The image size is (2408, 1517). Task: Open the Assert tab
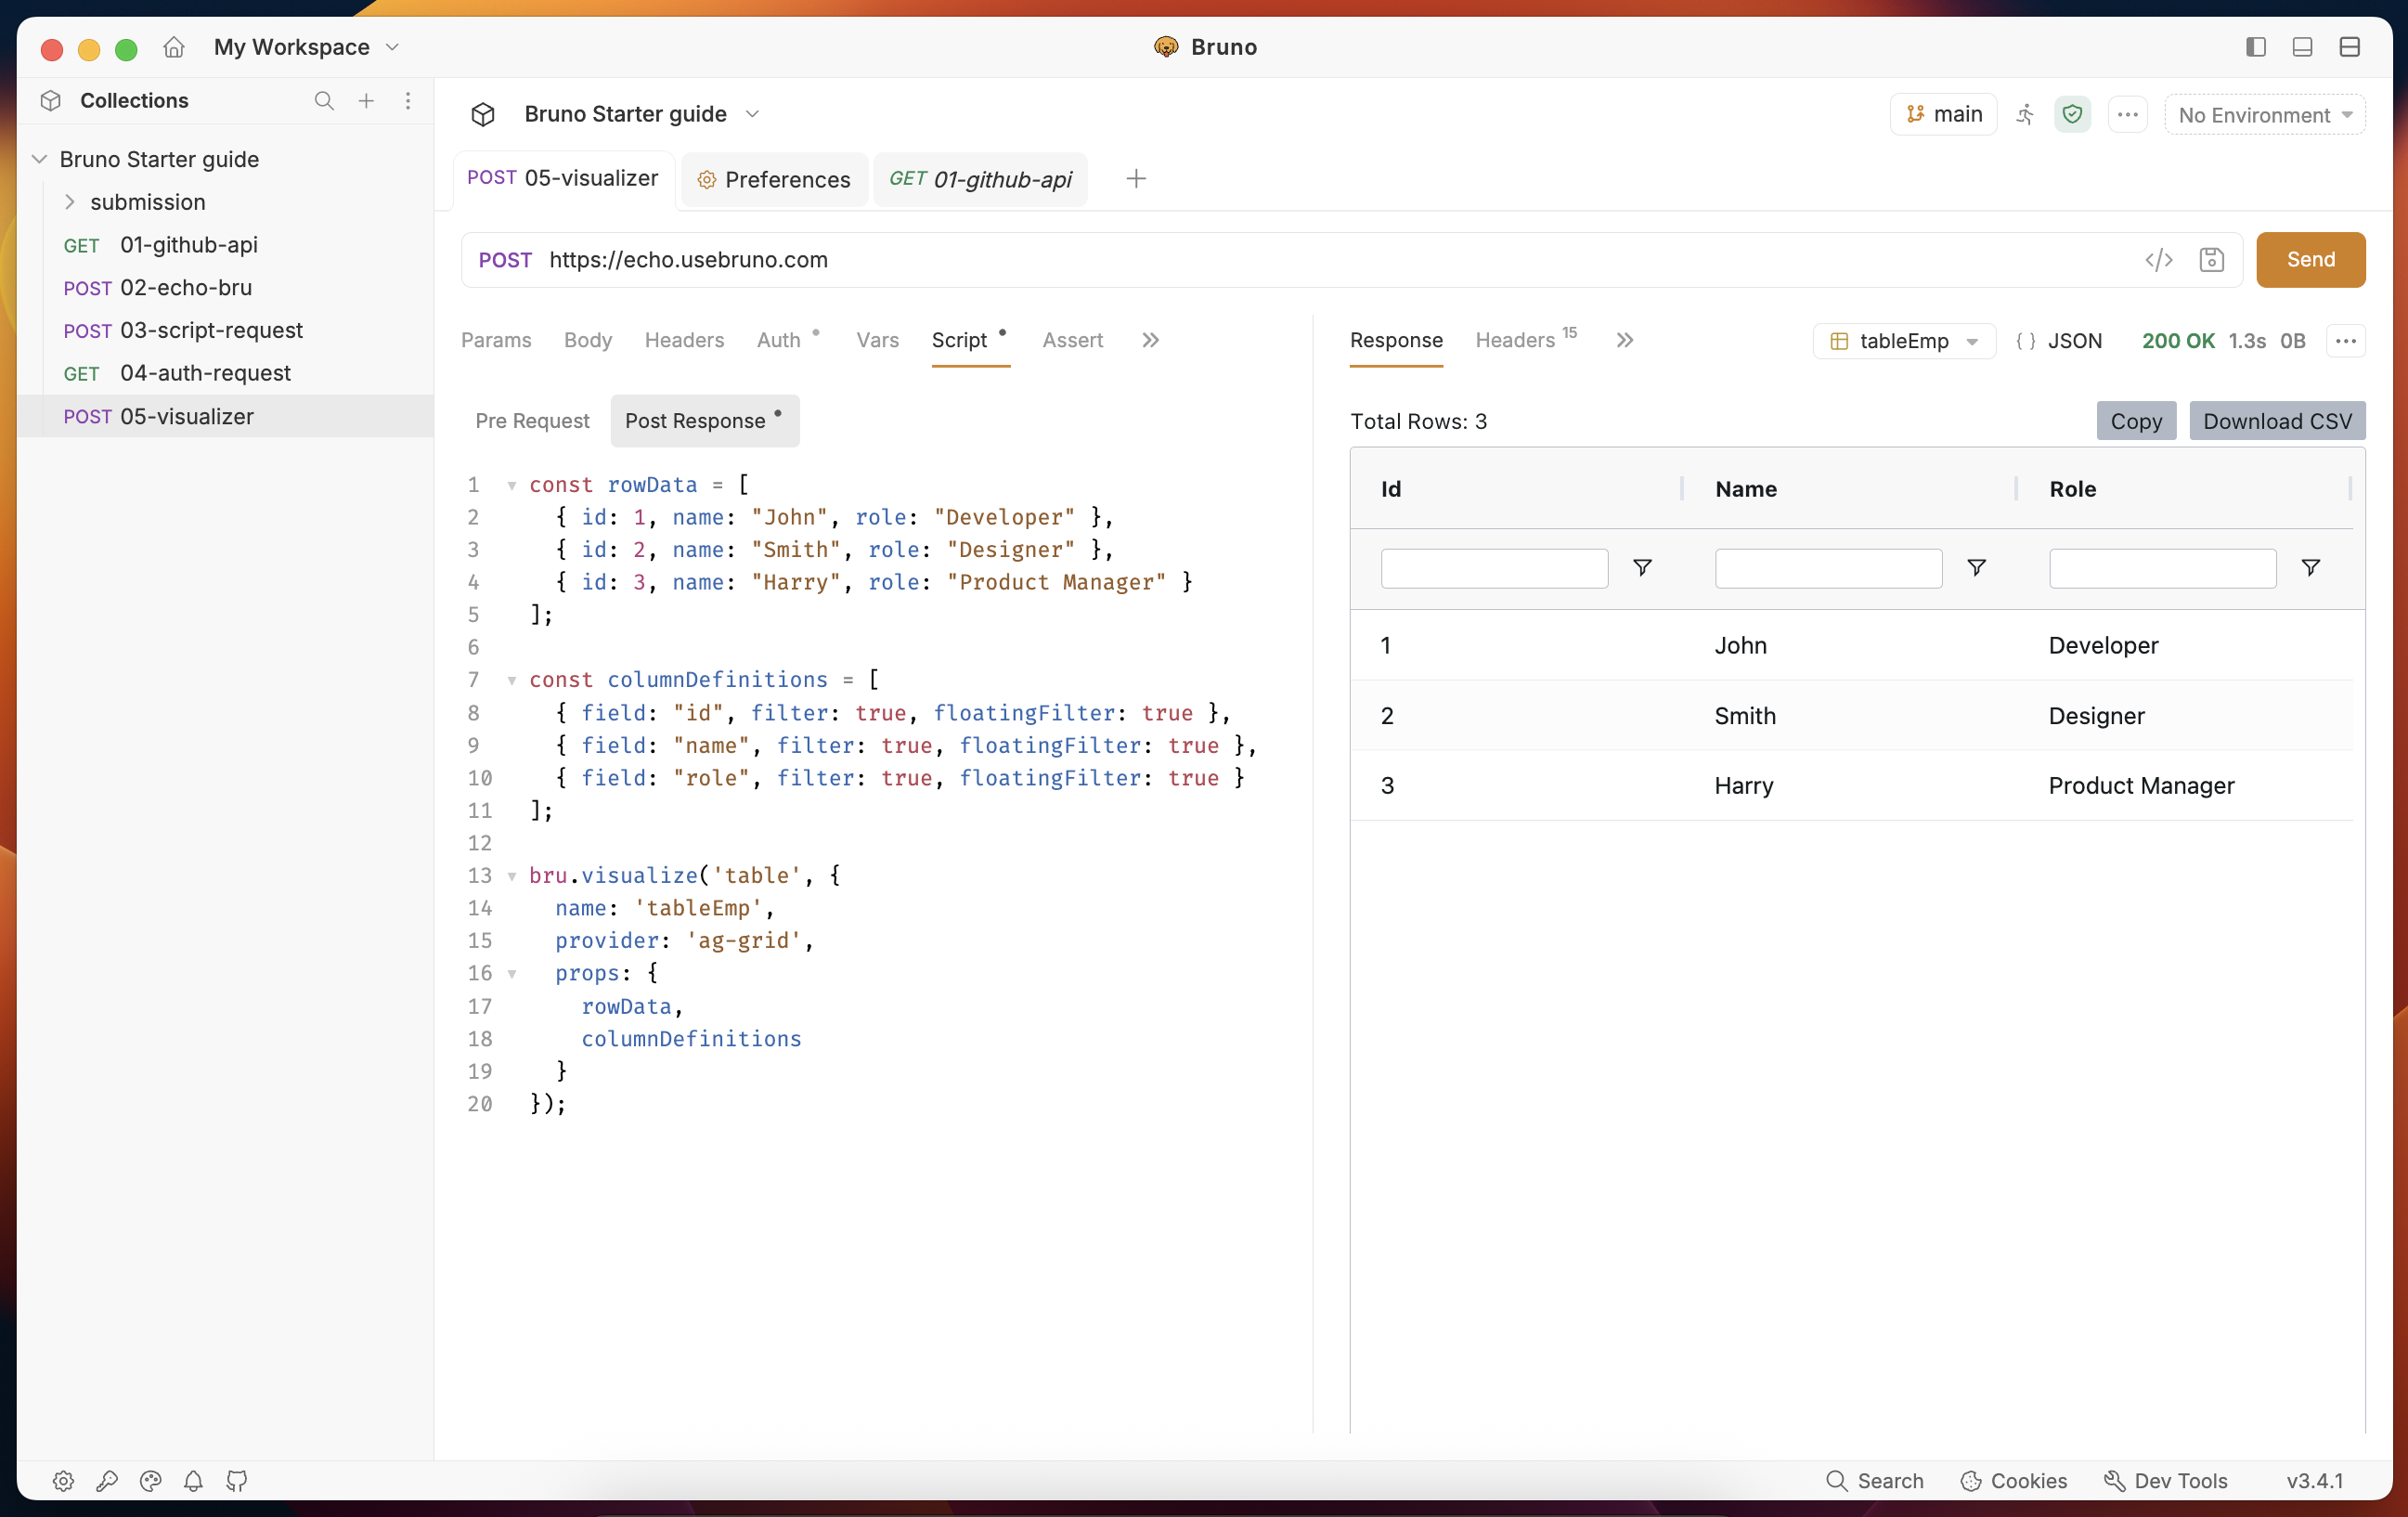(x=1073, y=341)
